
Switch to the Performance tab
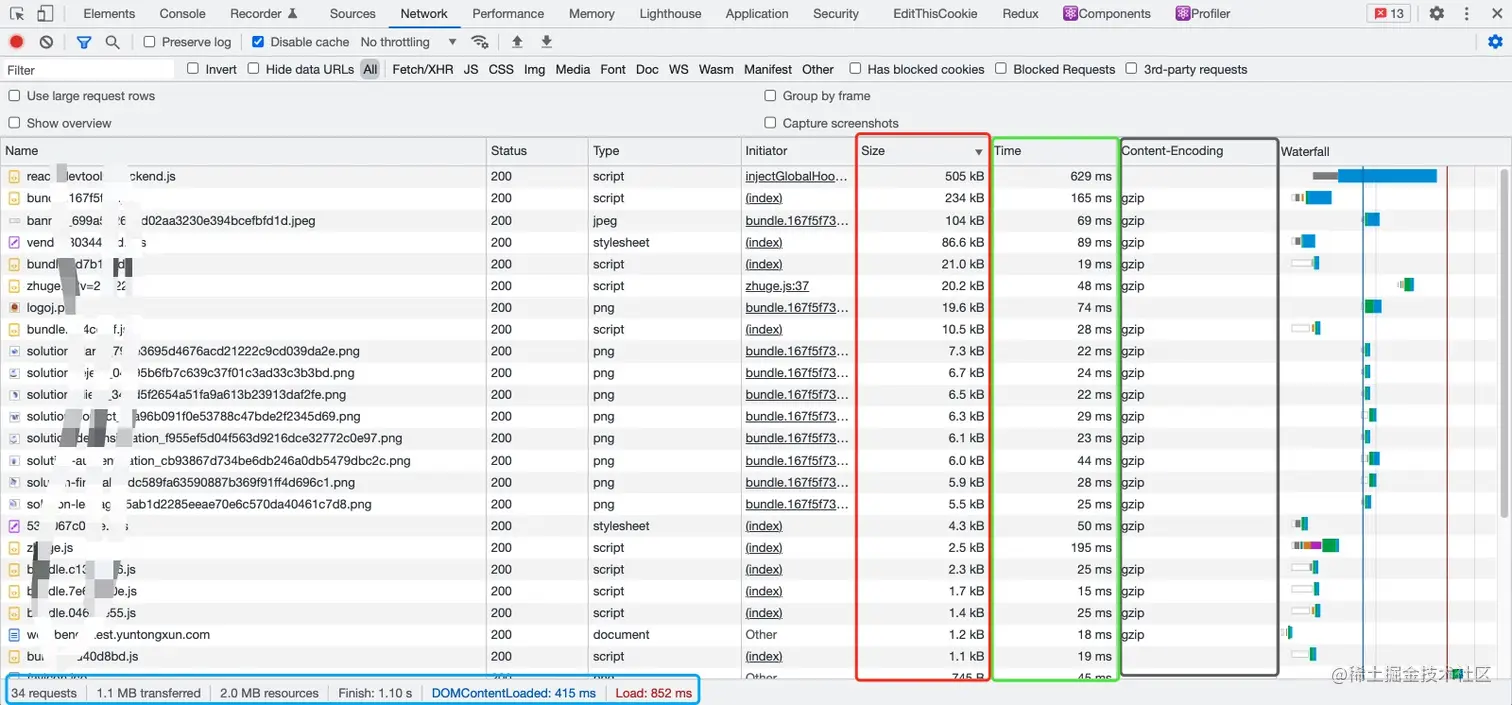click(x=508, y=14)
